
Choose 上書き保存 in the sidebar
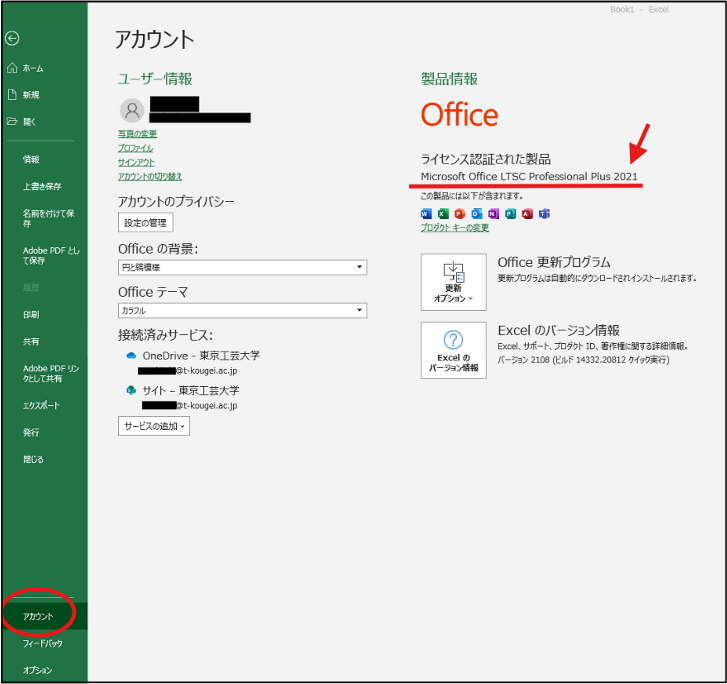pyautogui.click(x=42, y=186)
